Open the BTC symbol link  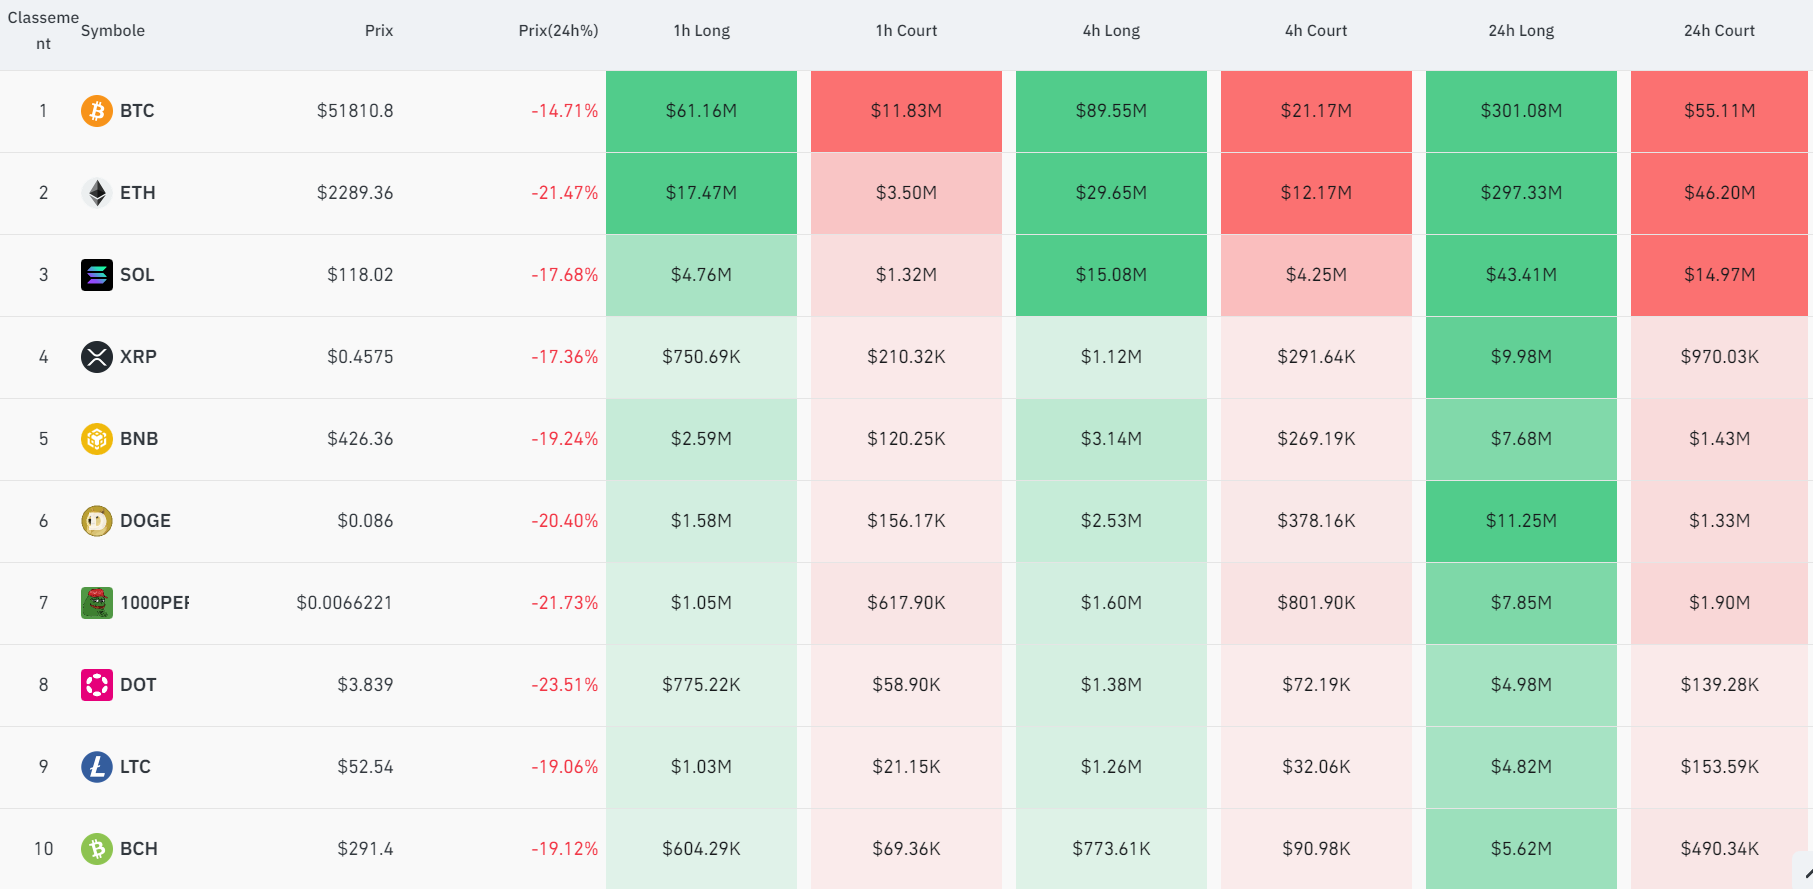click(137, 111)
